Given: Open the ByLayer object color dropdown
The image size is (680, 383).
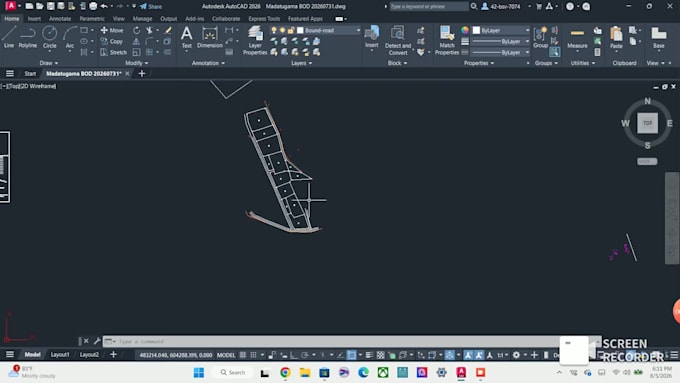Looking at the screenshot, I should [x=501, y=30].
